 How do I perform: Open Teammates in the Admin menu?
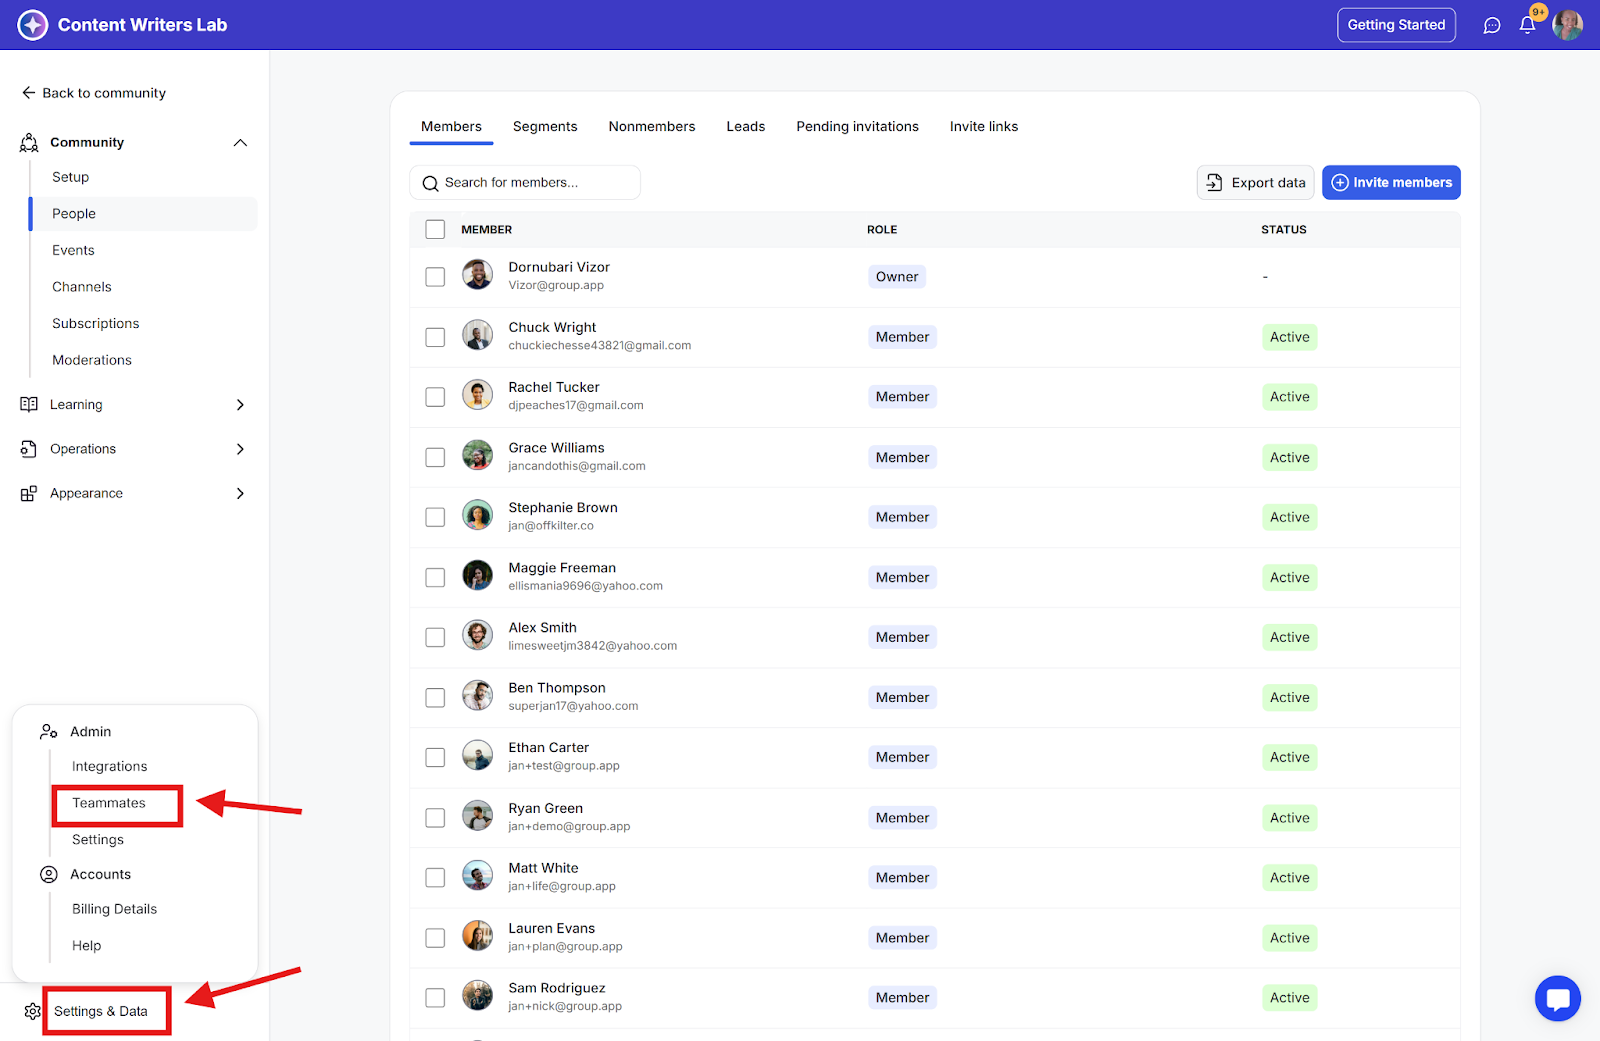point(109,803)
